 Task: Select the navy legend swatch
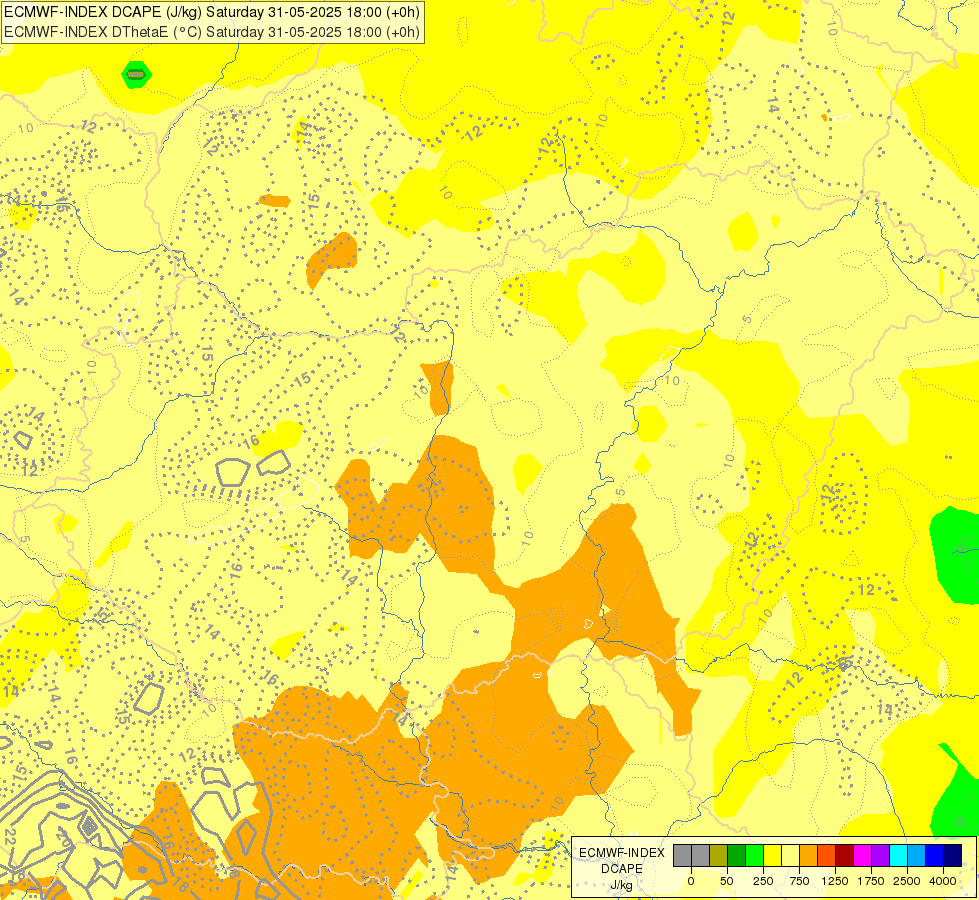pyautogui.click(x=953, y=856)
